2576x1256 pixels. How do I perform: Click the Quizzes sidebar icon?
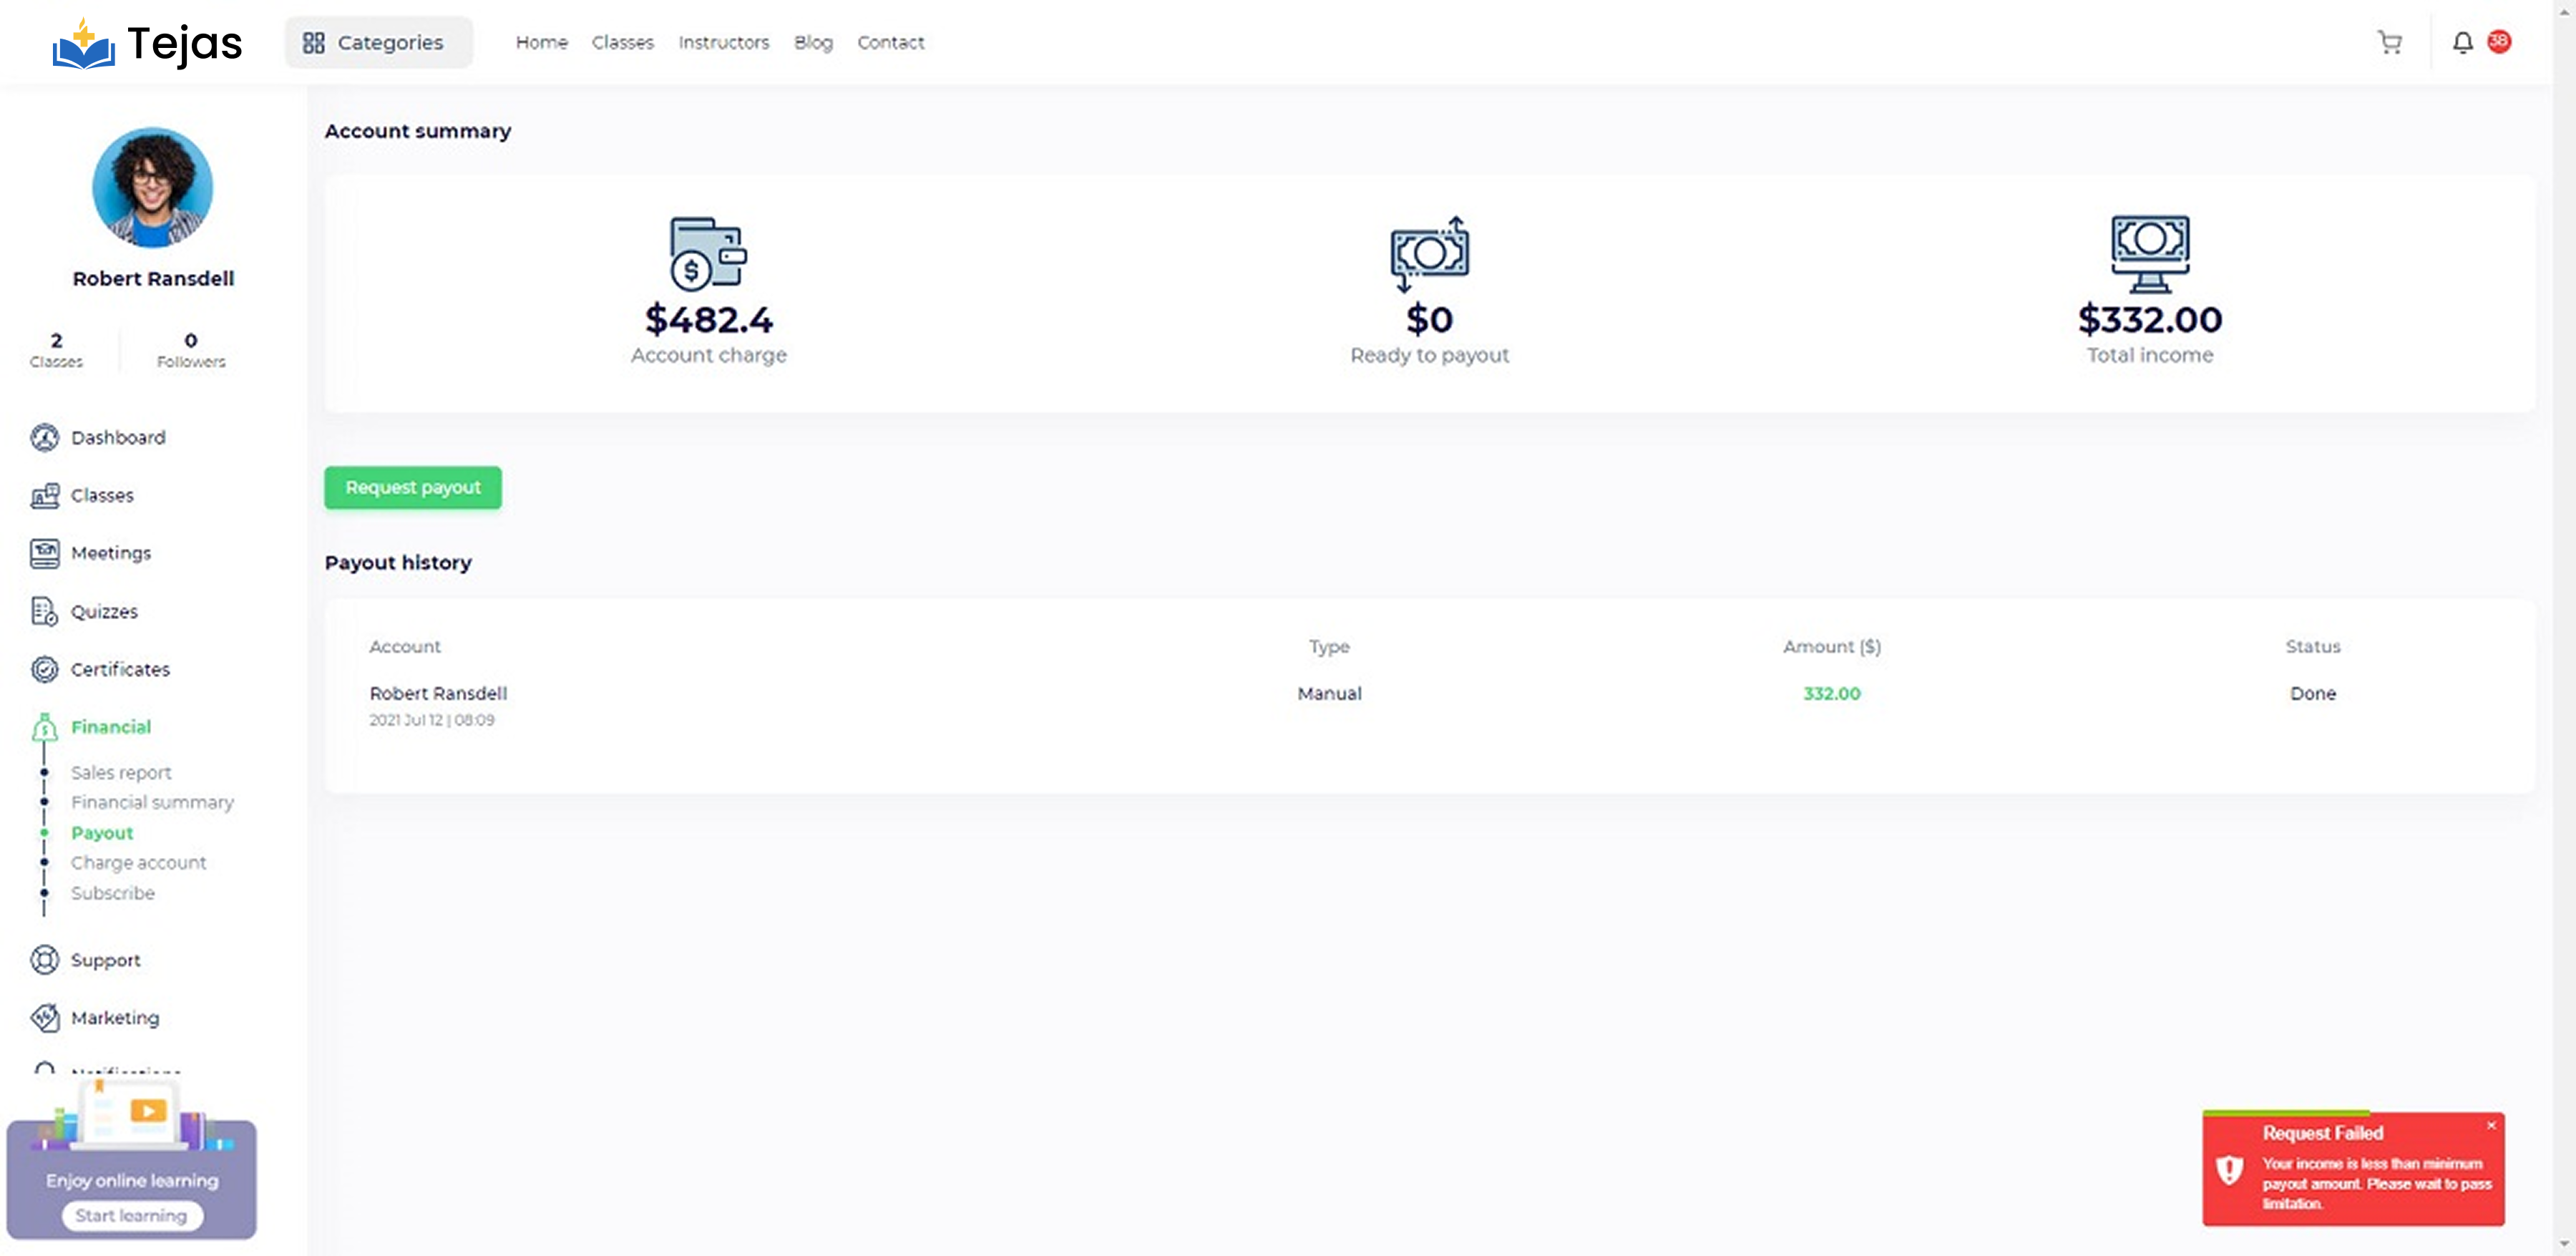click(44, 611)
